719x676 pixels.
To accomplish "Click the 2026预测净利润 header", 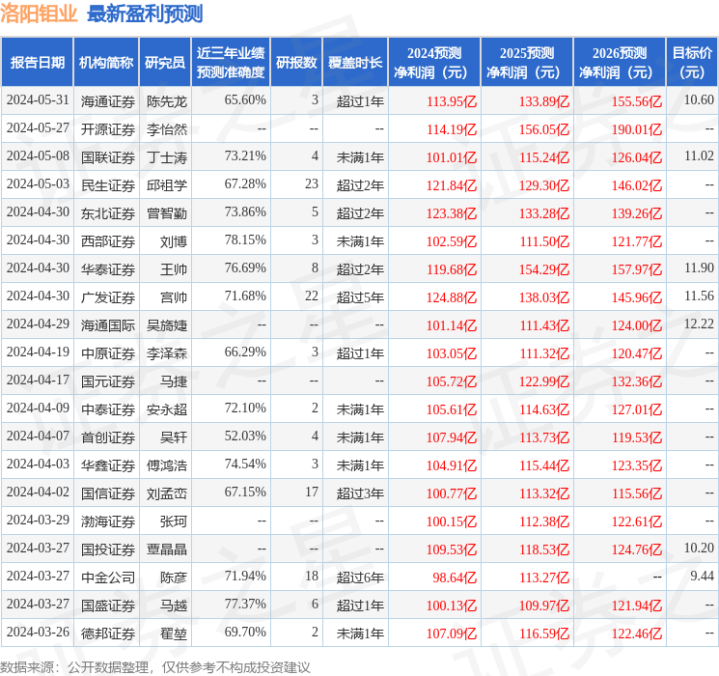I will [619, 62].
